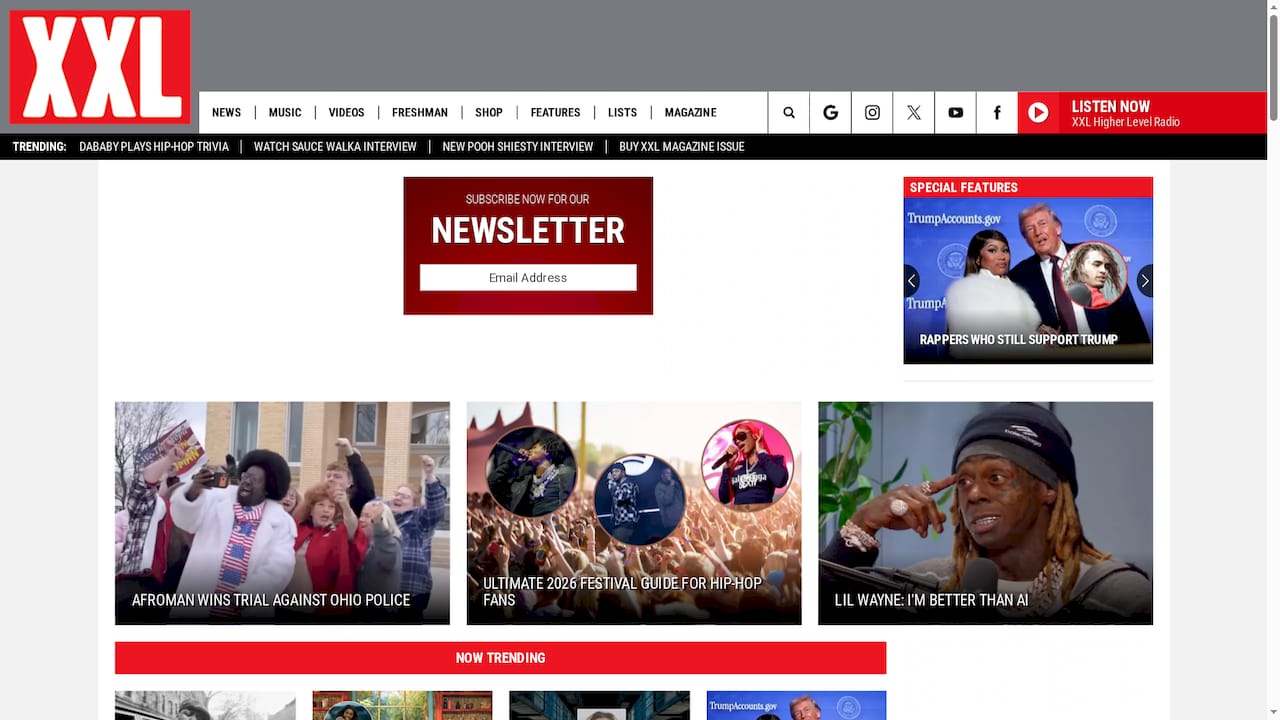Open New Pooh Shiesty Interview link
Viewport: 1280px width, 720px height.
(518, 147)
